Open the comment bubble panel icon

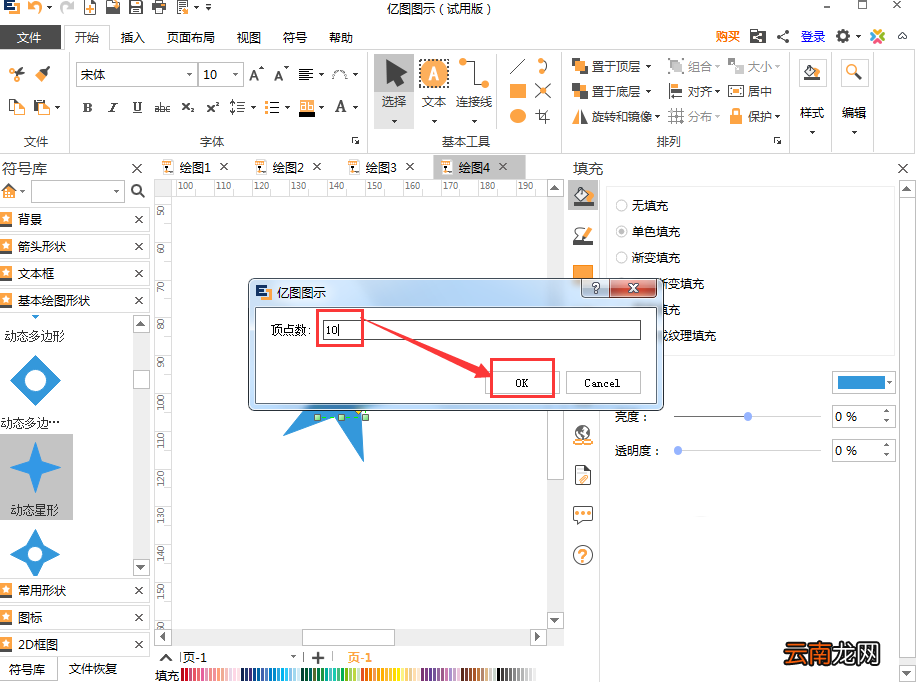click(x=582, y=515)
